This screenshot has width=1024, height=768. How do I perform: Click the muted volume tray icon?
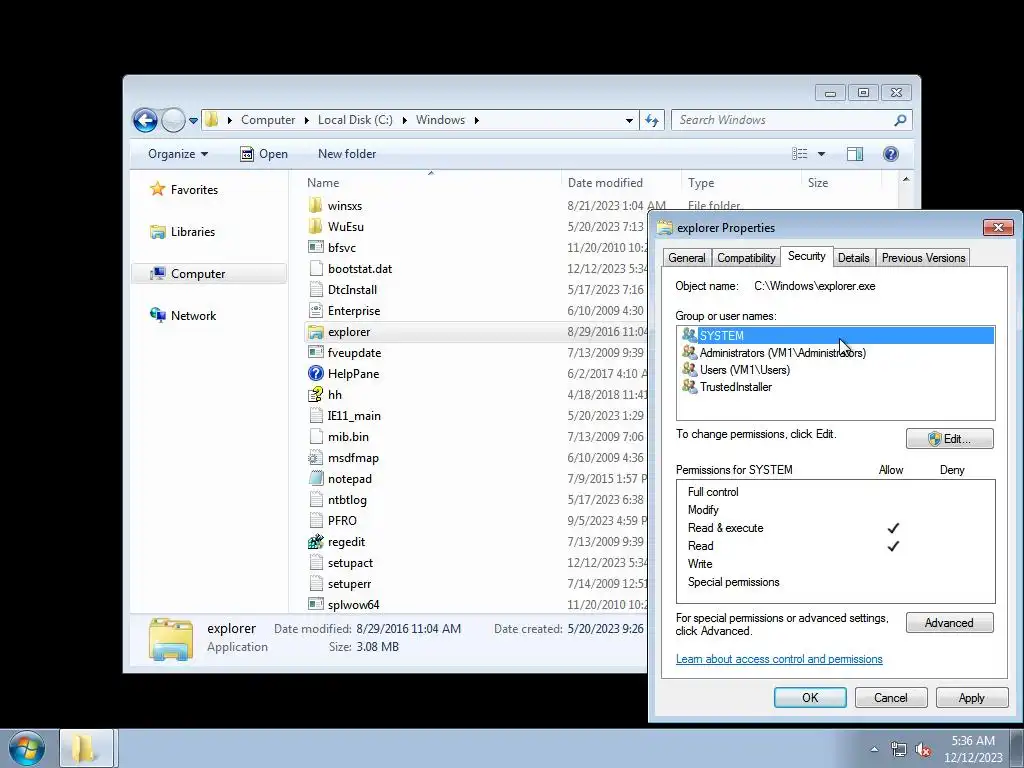[923, 749]
